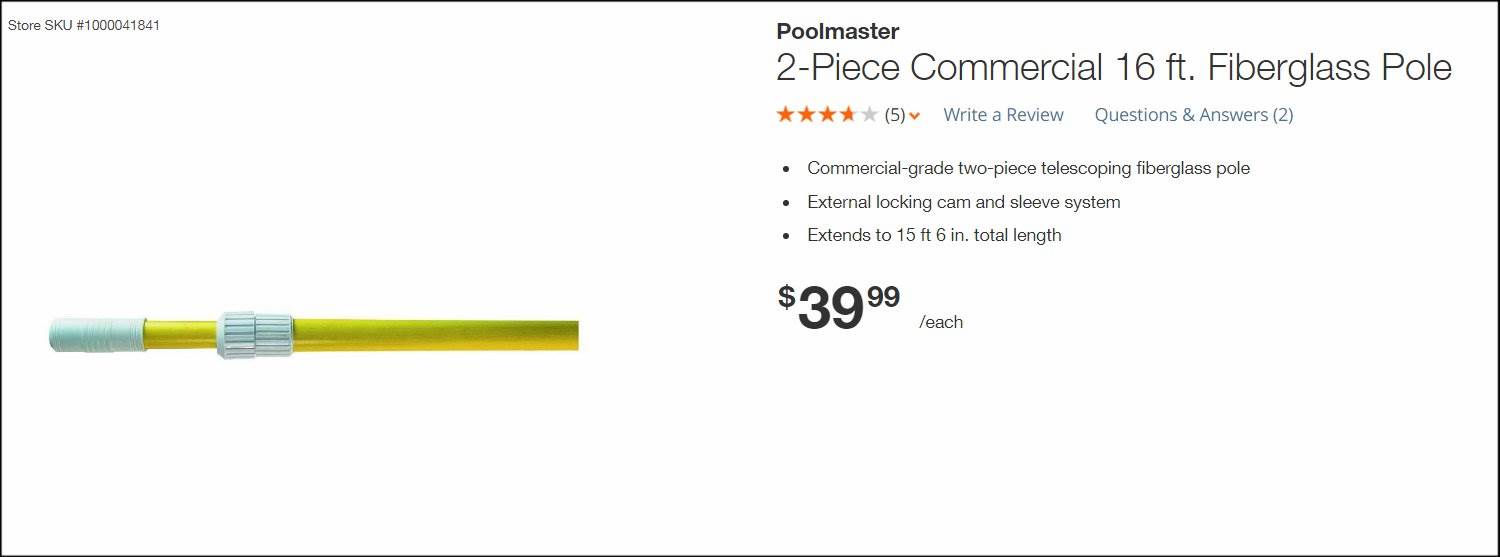Image resolution: width=1500 pixels, height=557 pixels.
Task: Click the (5) review count
Action: point(895,115)
